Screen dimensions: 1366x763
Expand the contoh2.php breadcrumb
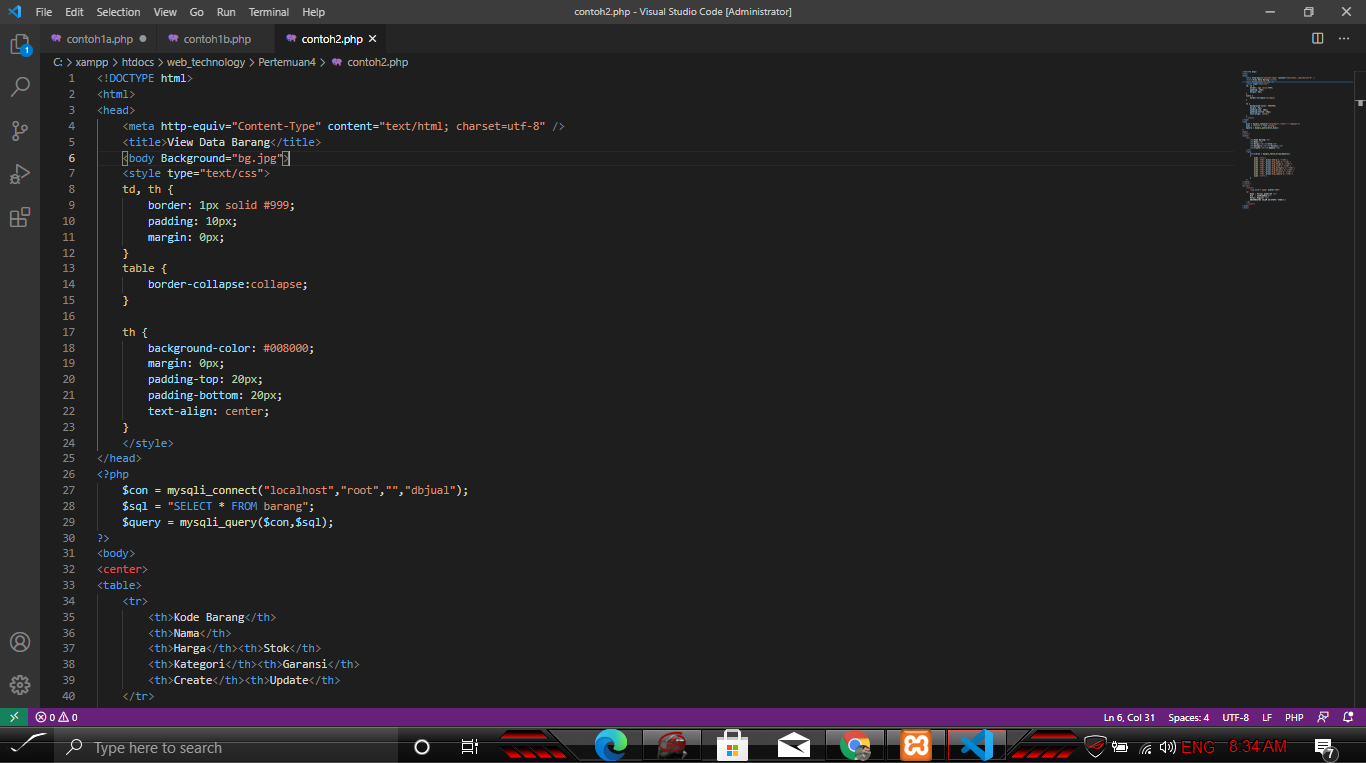click(x=377, y=62)
